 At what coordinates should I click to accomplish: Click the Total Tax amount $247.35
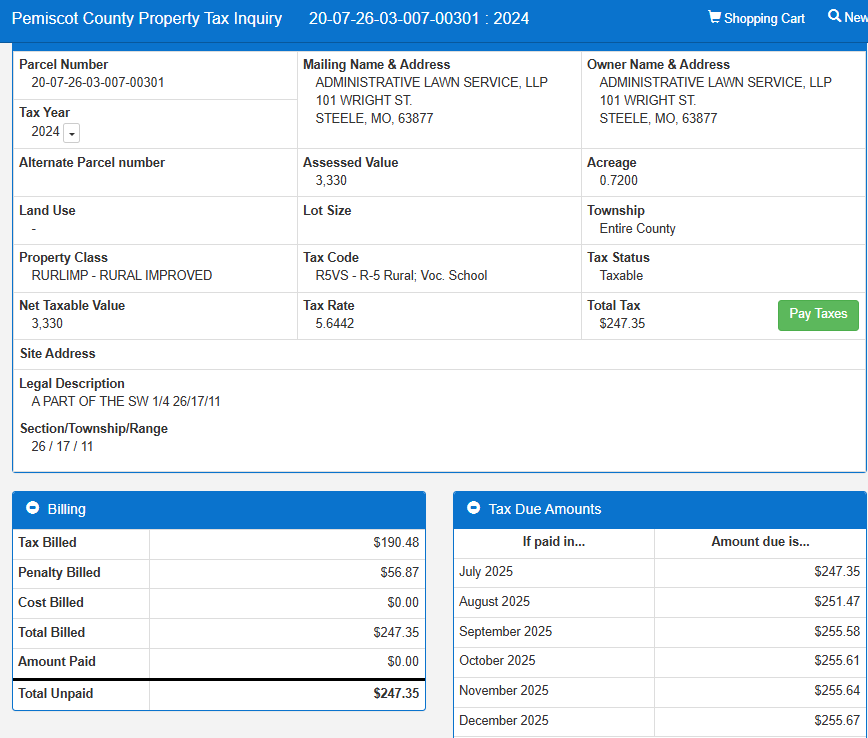(622, 324)
